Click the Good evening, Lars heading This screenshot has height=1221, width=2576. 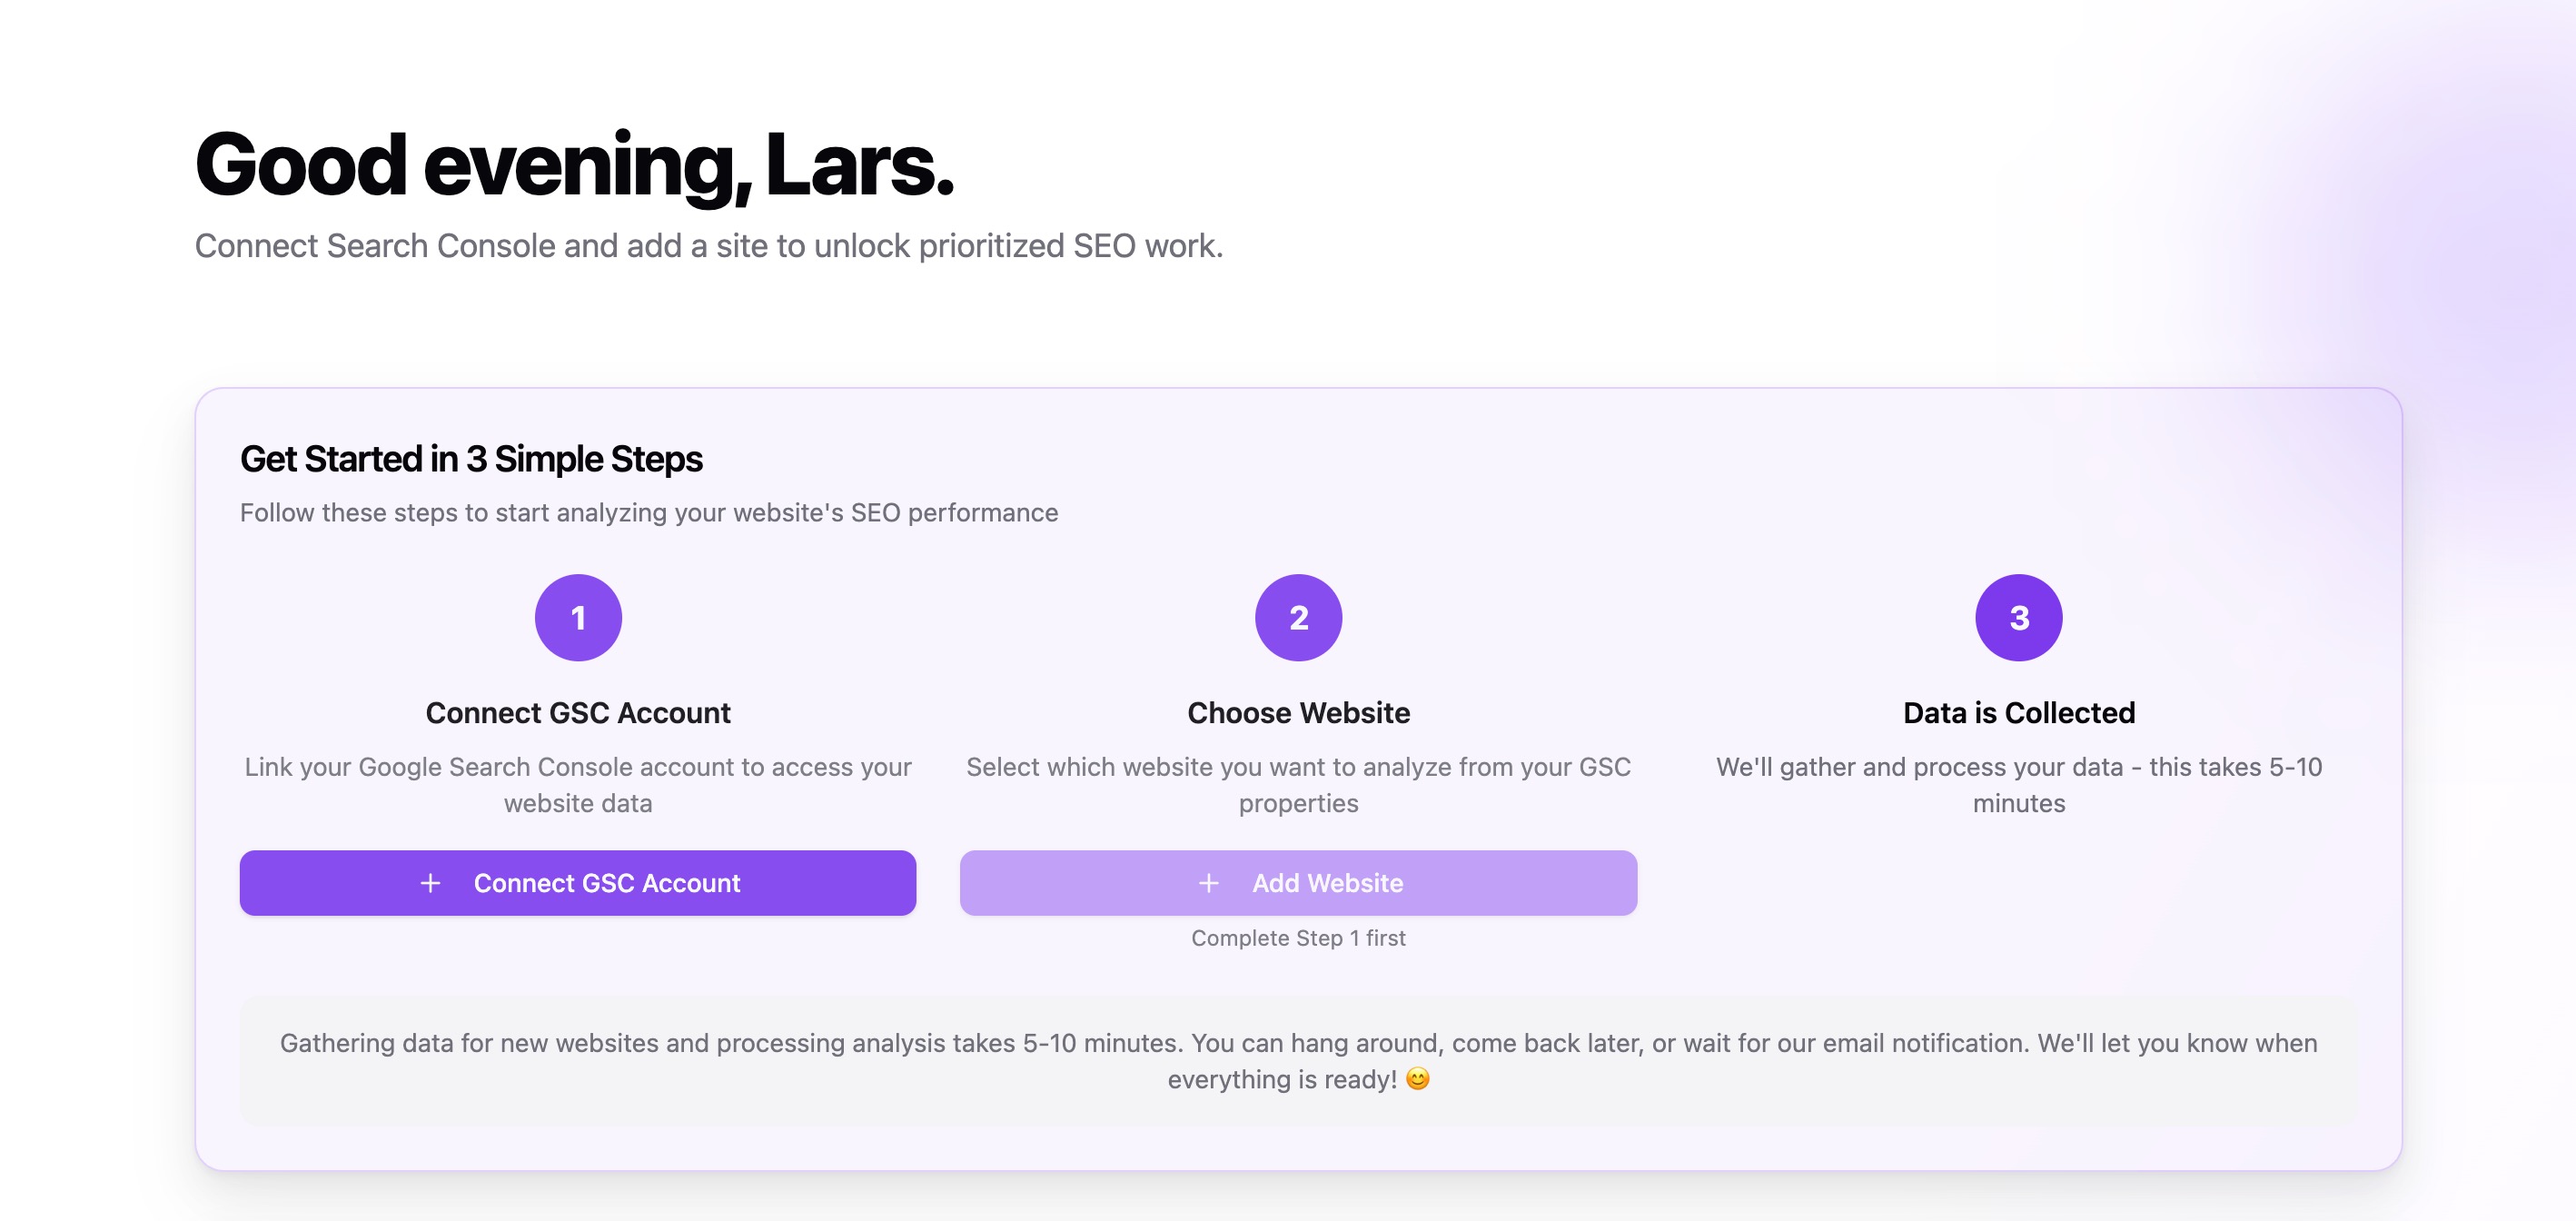tap(575, 165)
